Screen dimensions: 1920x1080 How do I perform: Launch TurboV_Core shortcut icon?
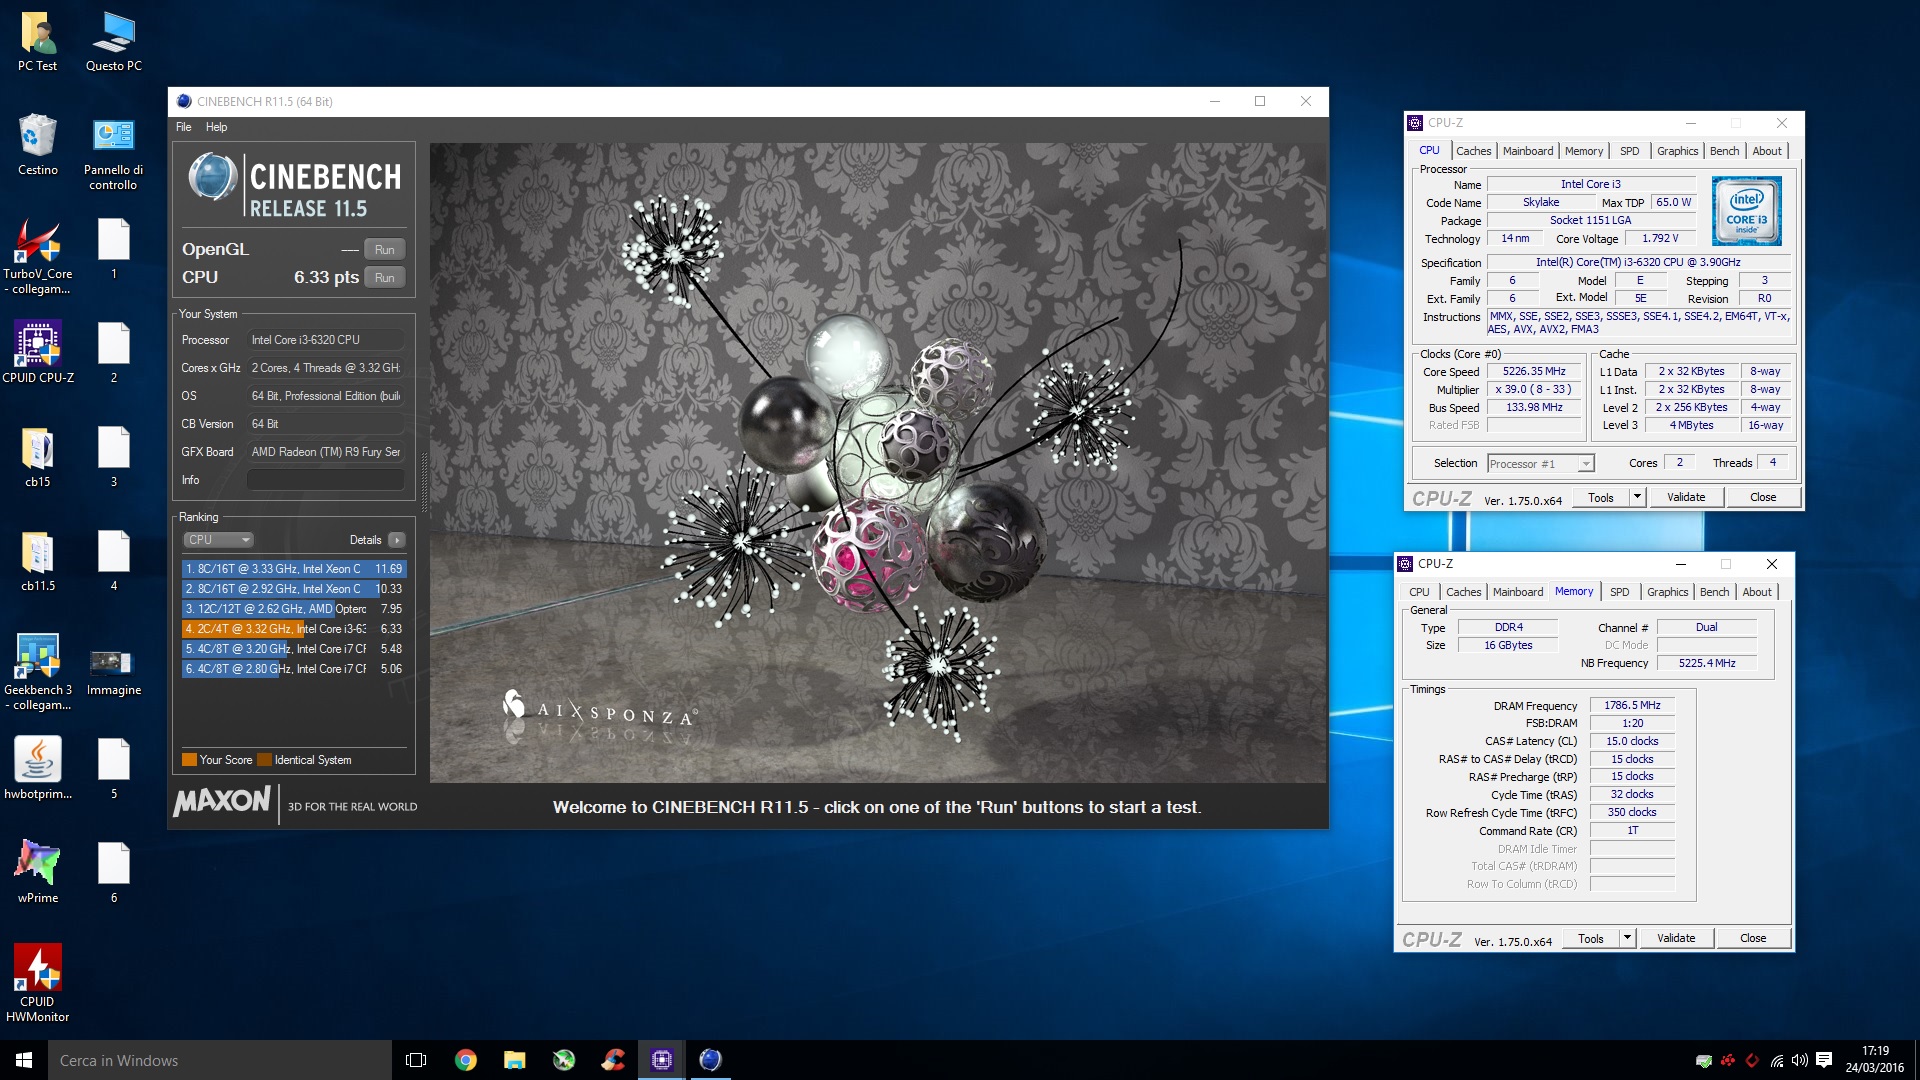point(38,256)
